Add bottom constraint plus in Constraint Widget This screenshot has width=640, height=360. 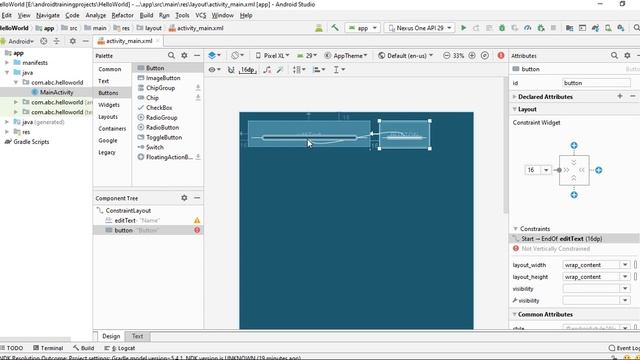pyautogui.click(x=574, y=195)
